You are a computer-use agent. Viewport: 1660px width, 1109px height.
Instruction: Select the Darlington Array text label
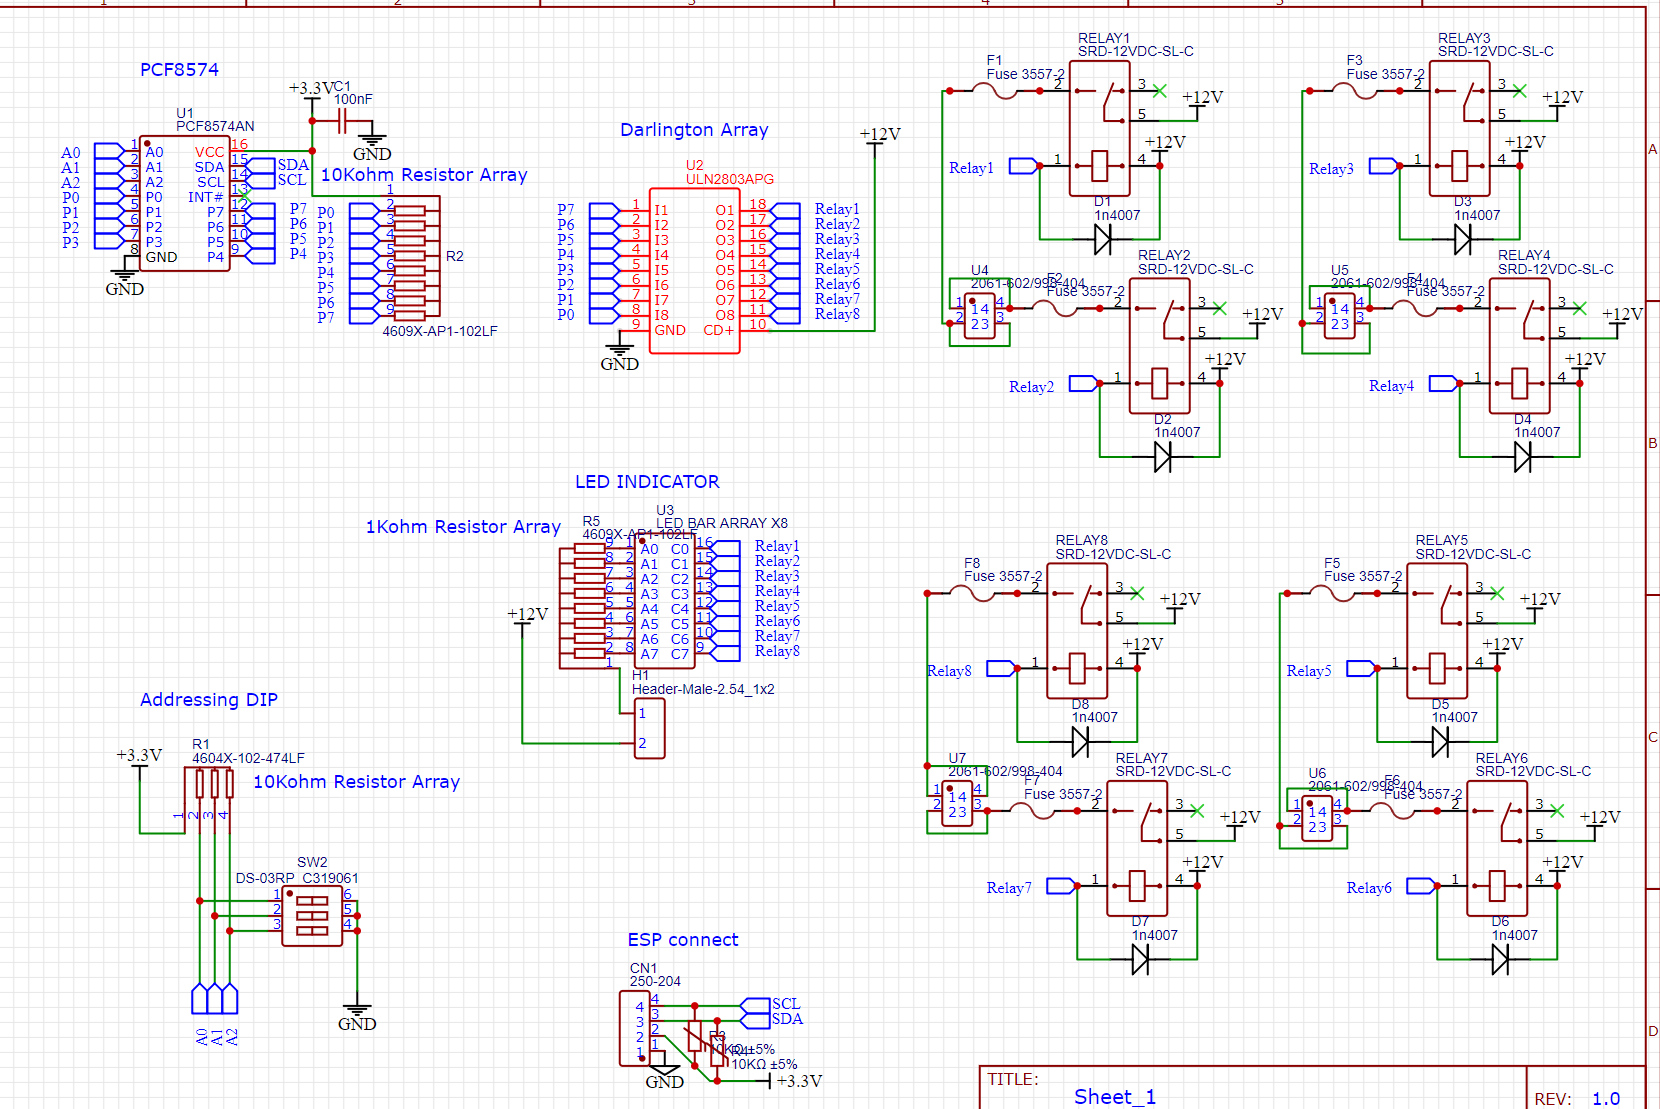point(694,130)
